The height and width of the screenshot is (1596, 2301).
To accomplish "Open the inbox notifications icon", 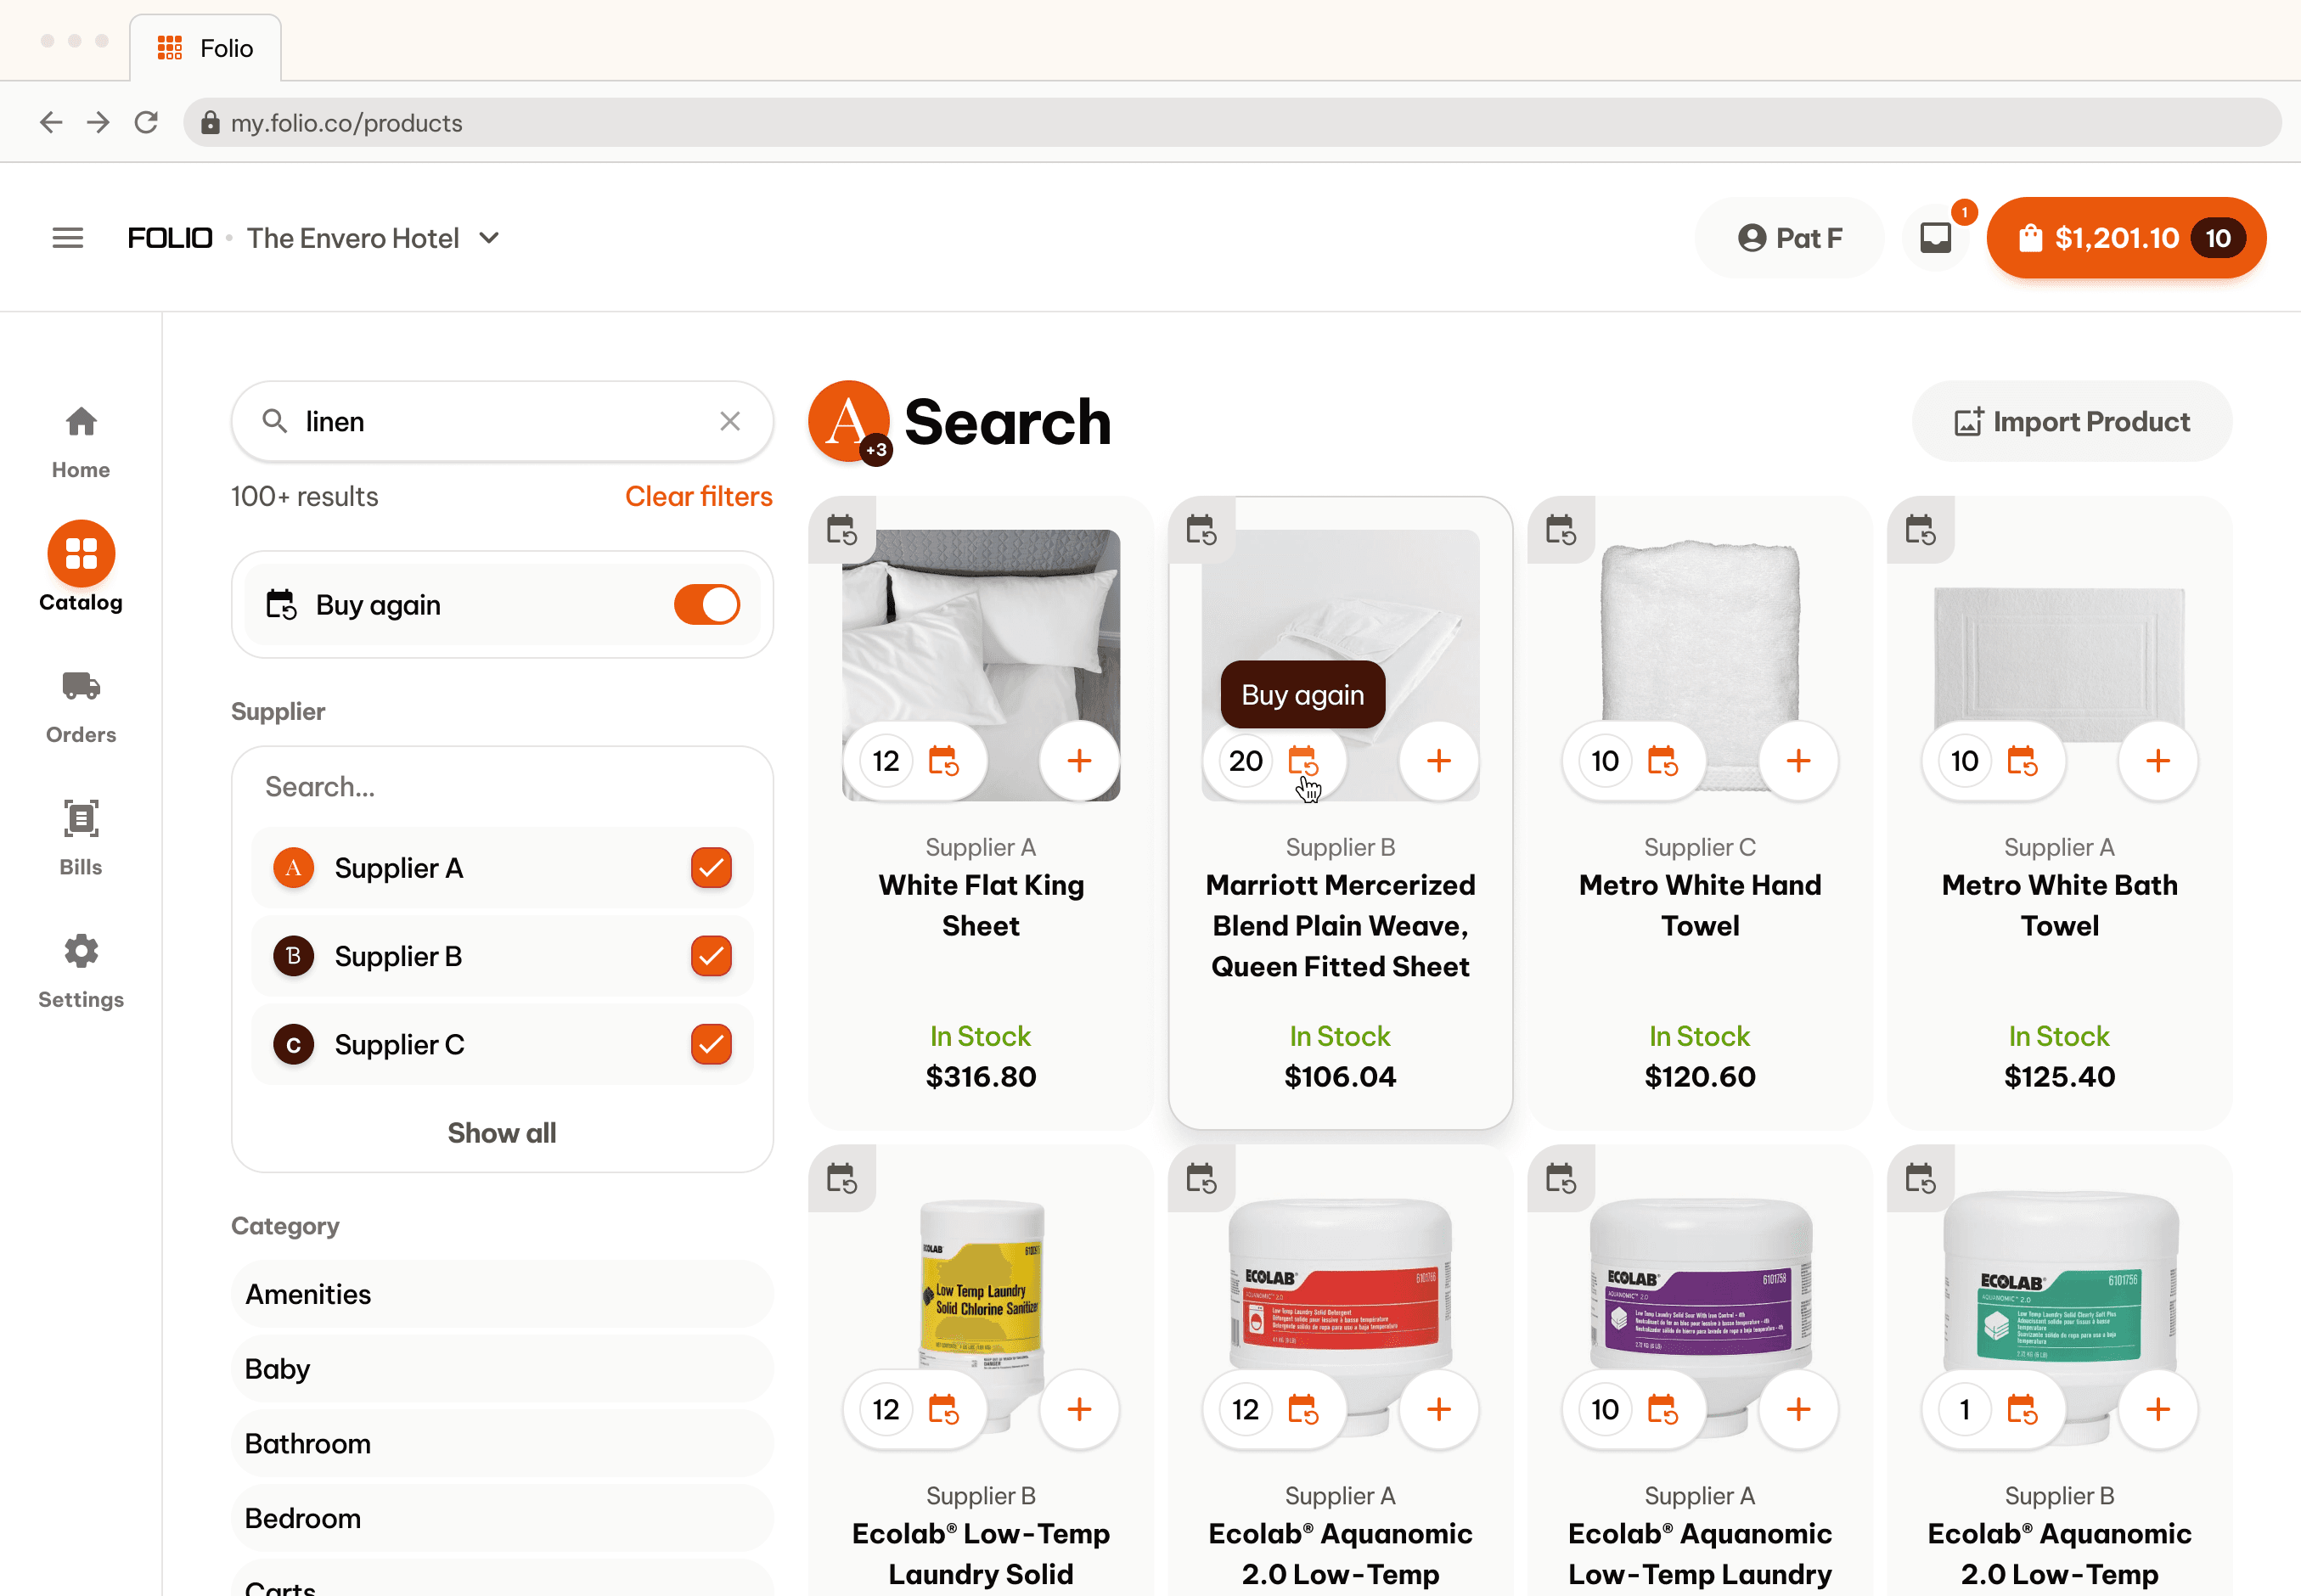I will 1935,238.
